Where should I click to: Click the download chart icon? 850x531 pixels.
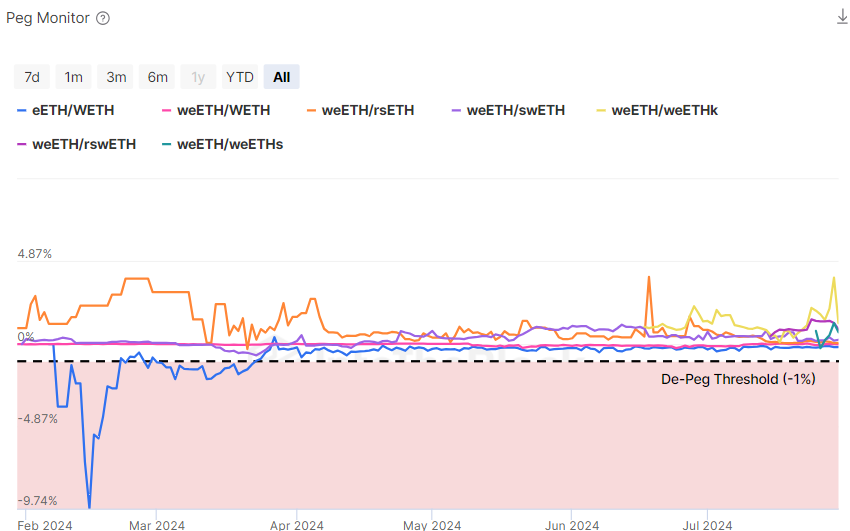point(842,18)
